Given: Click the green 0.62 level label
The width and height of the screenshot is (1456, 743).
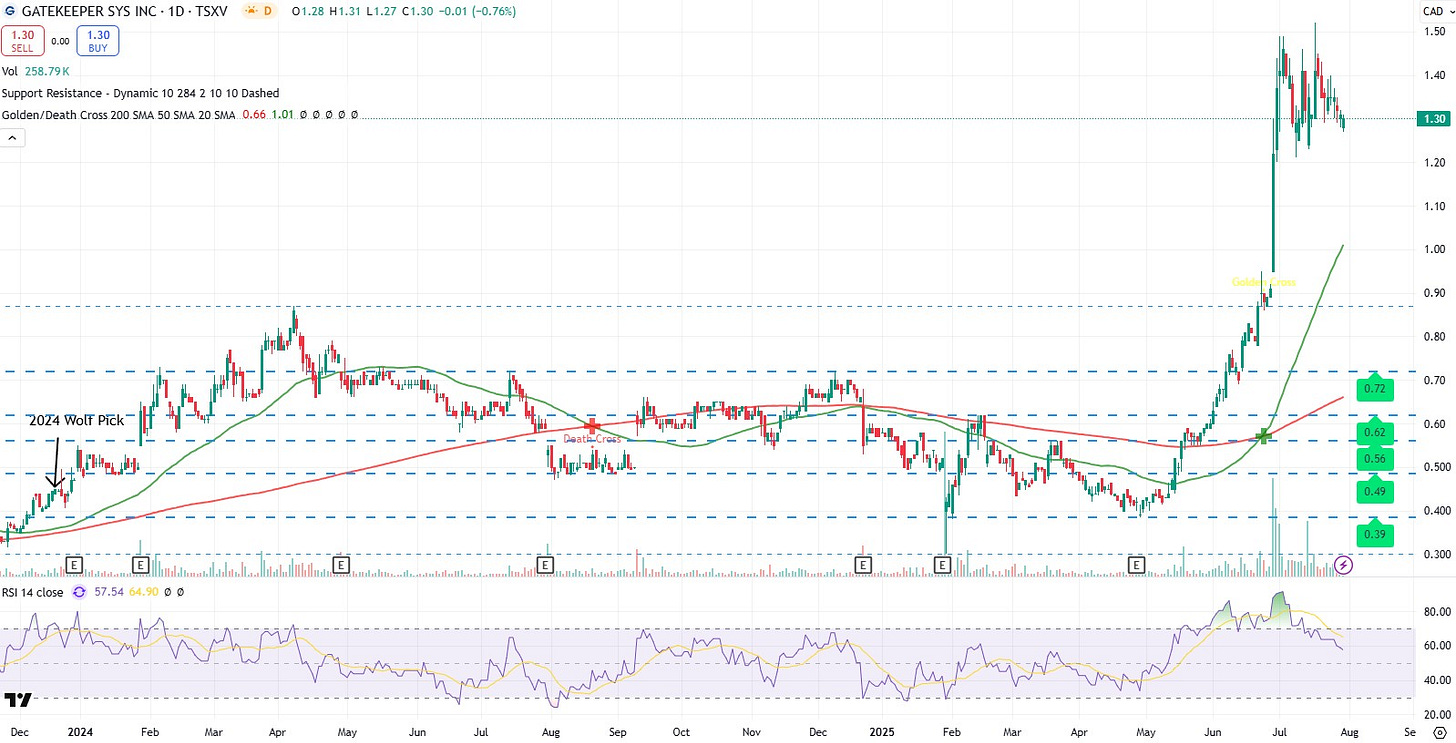Looking at the screenshot, I should (x=1375, y=433).
